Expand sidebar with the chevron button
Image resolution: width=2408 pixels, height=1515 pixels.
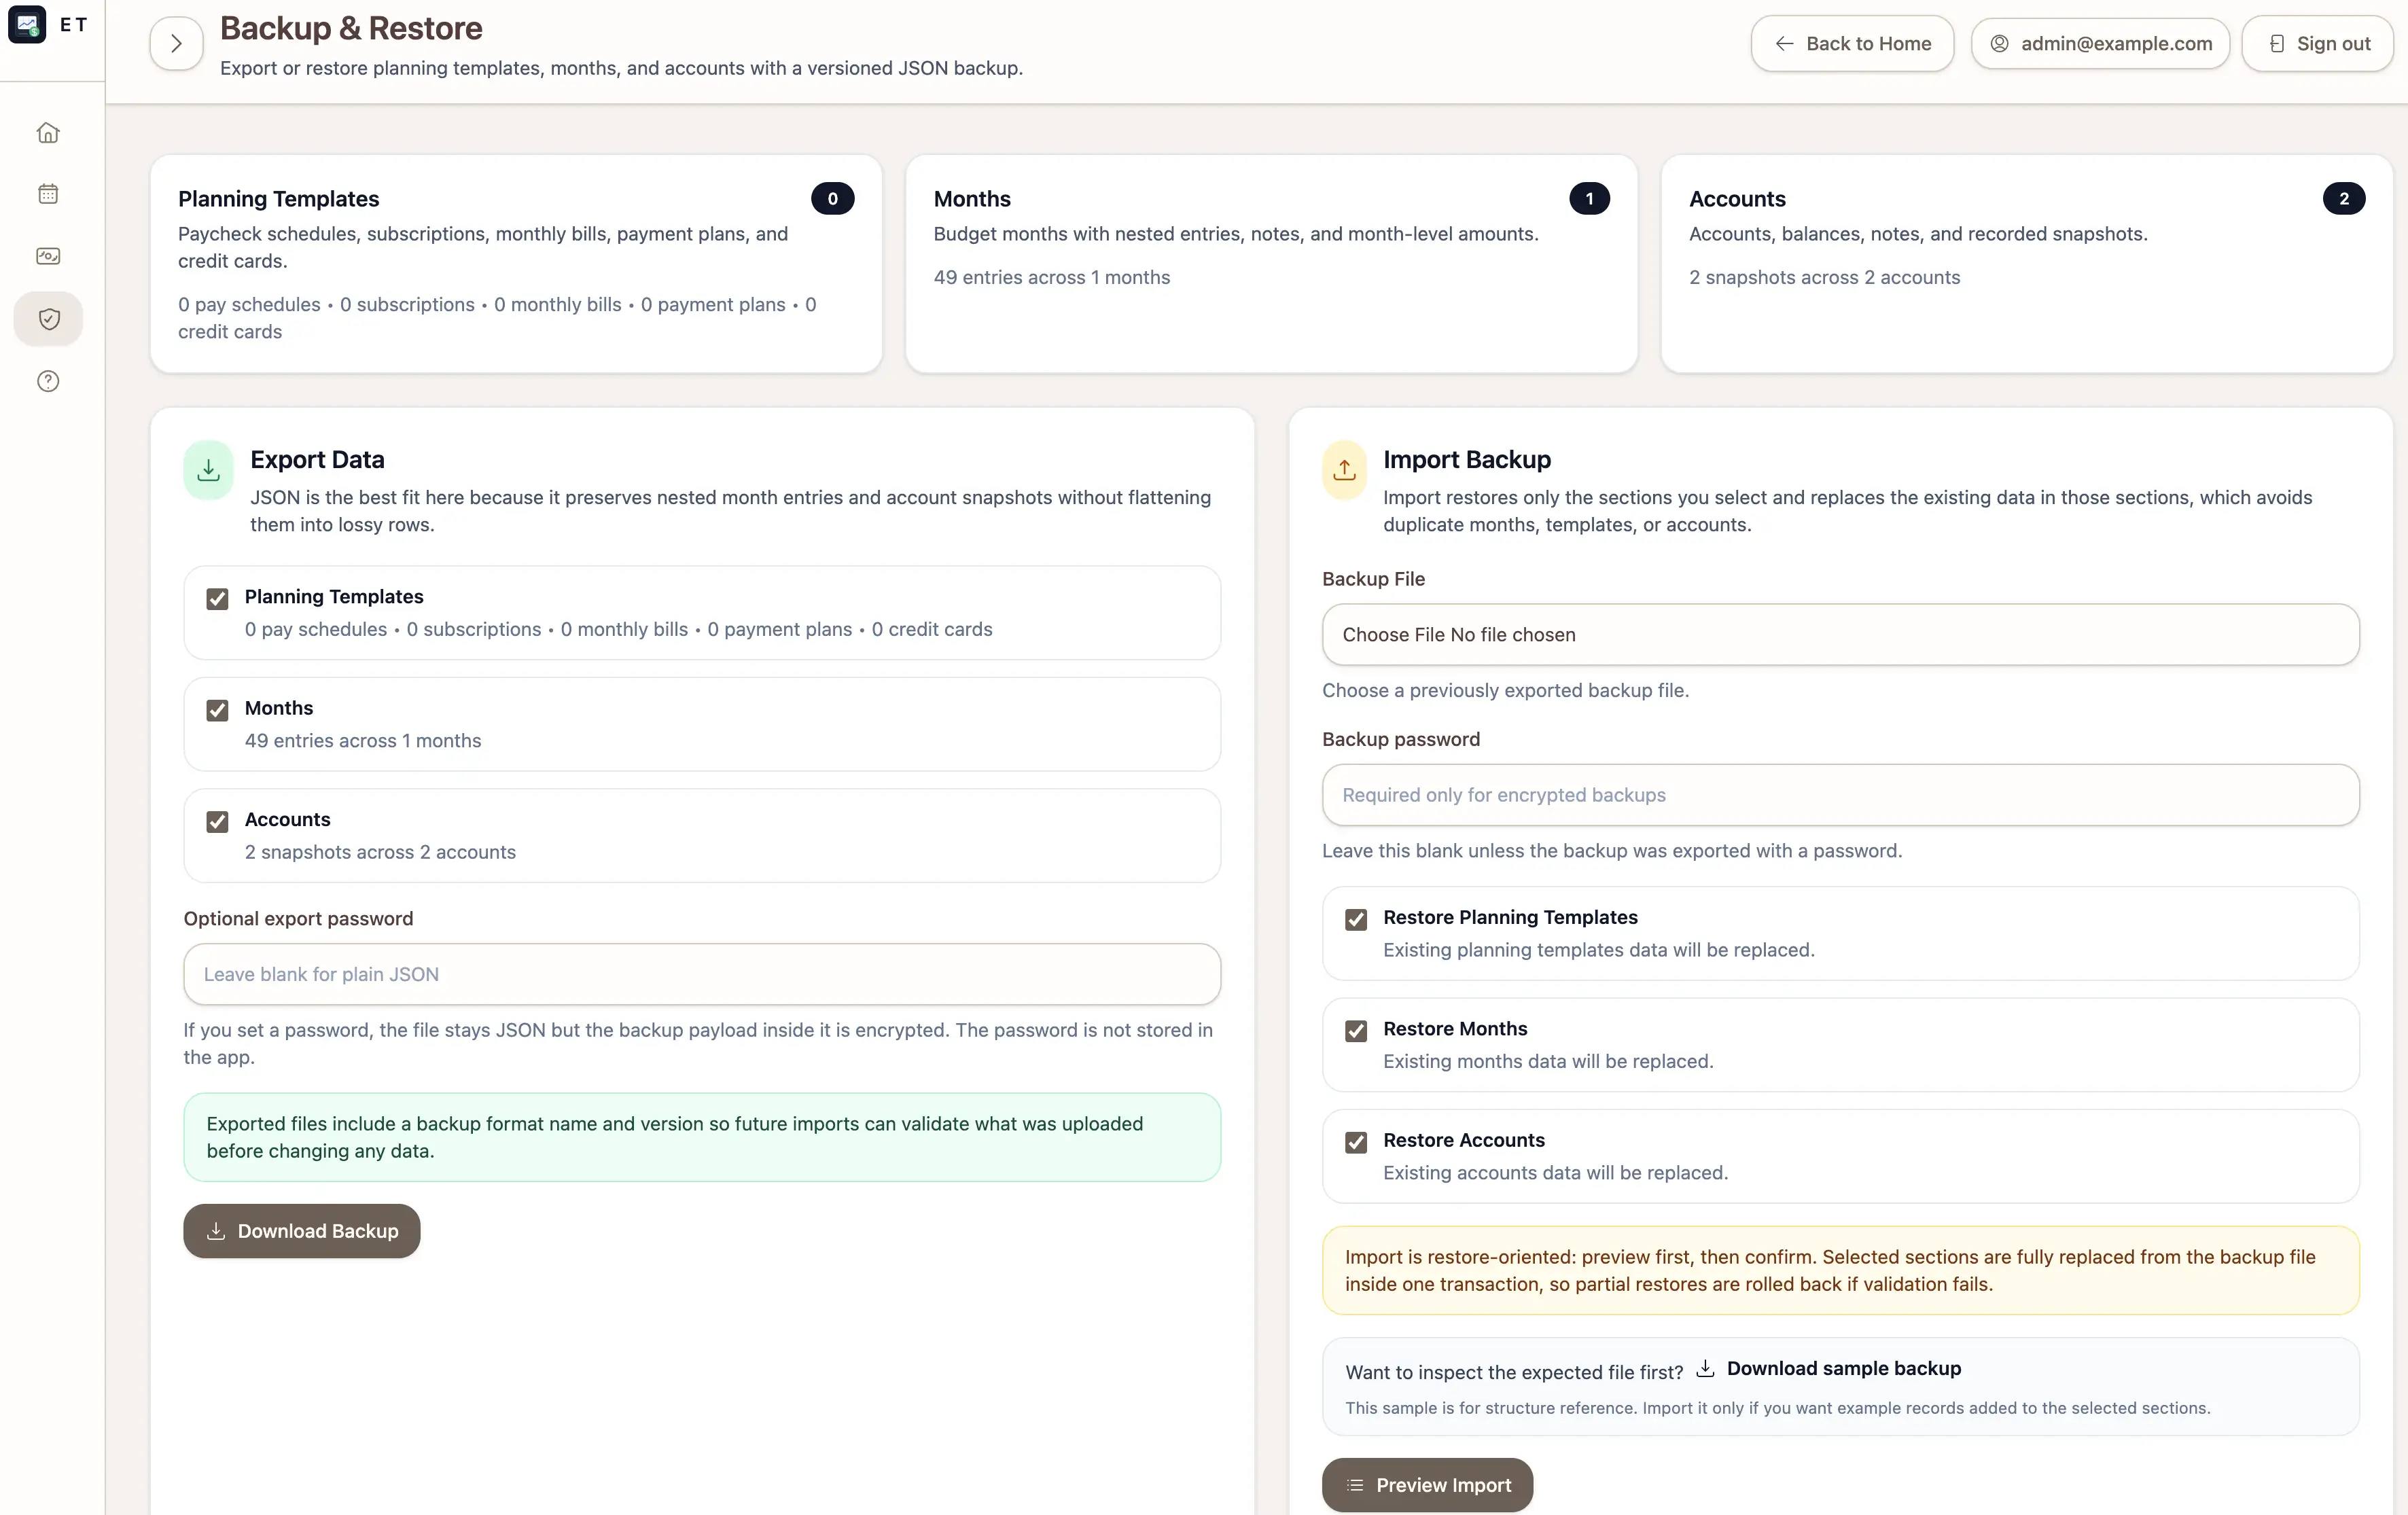(x=176, y=44)
